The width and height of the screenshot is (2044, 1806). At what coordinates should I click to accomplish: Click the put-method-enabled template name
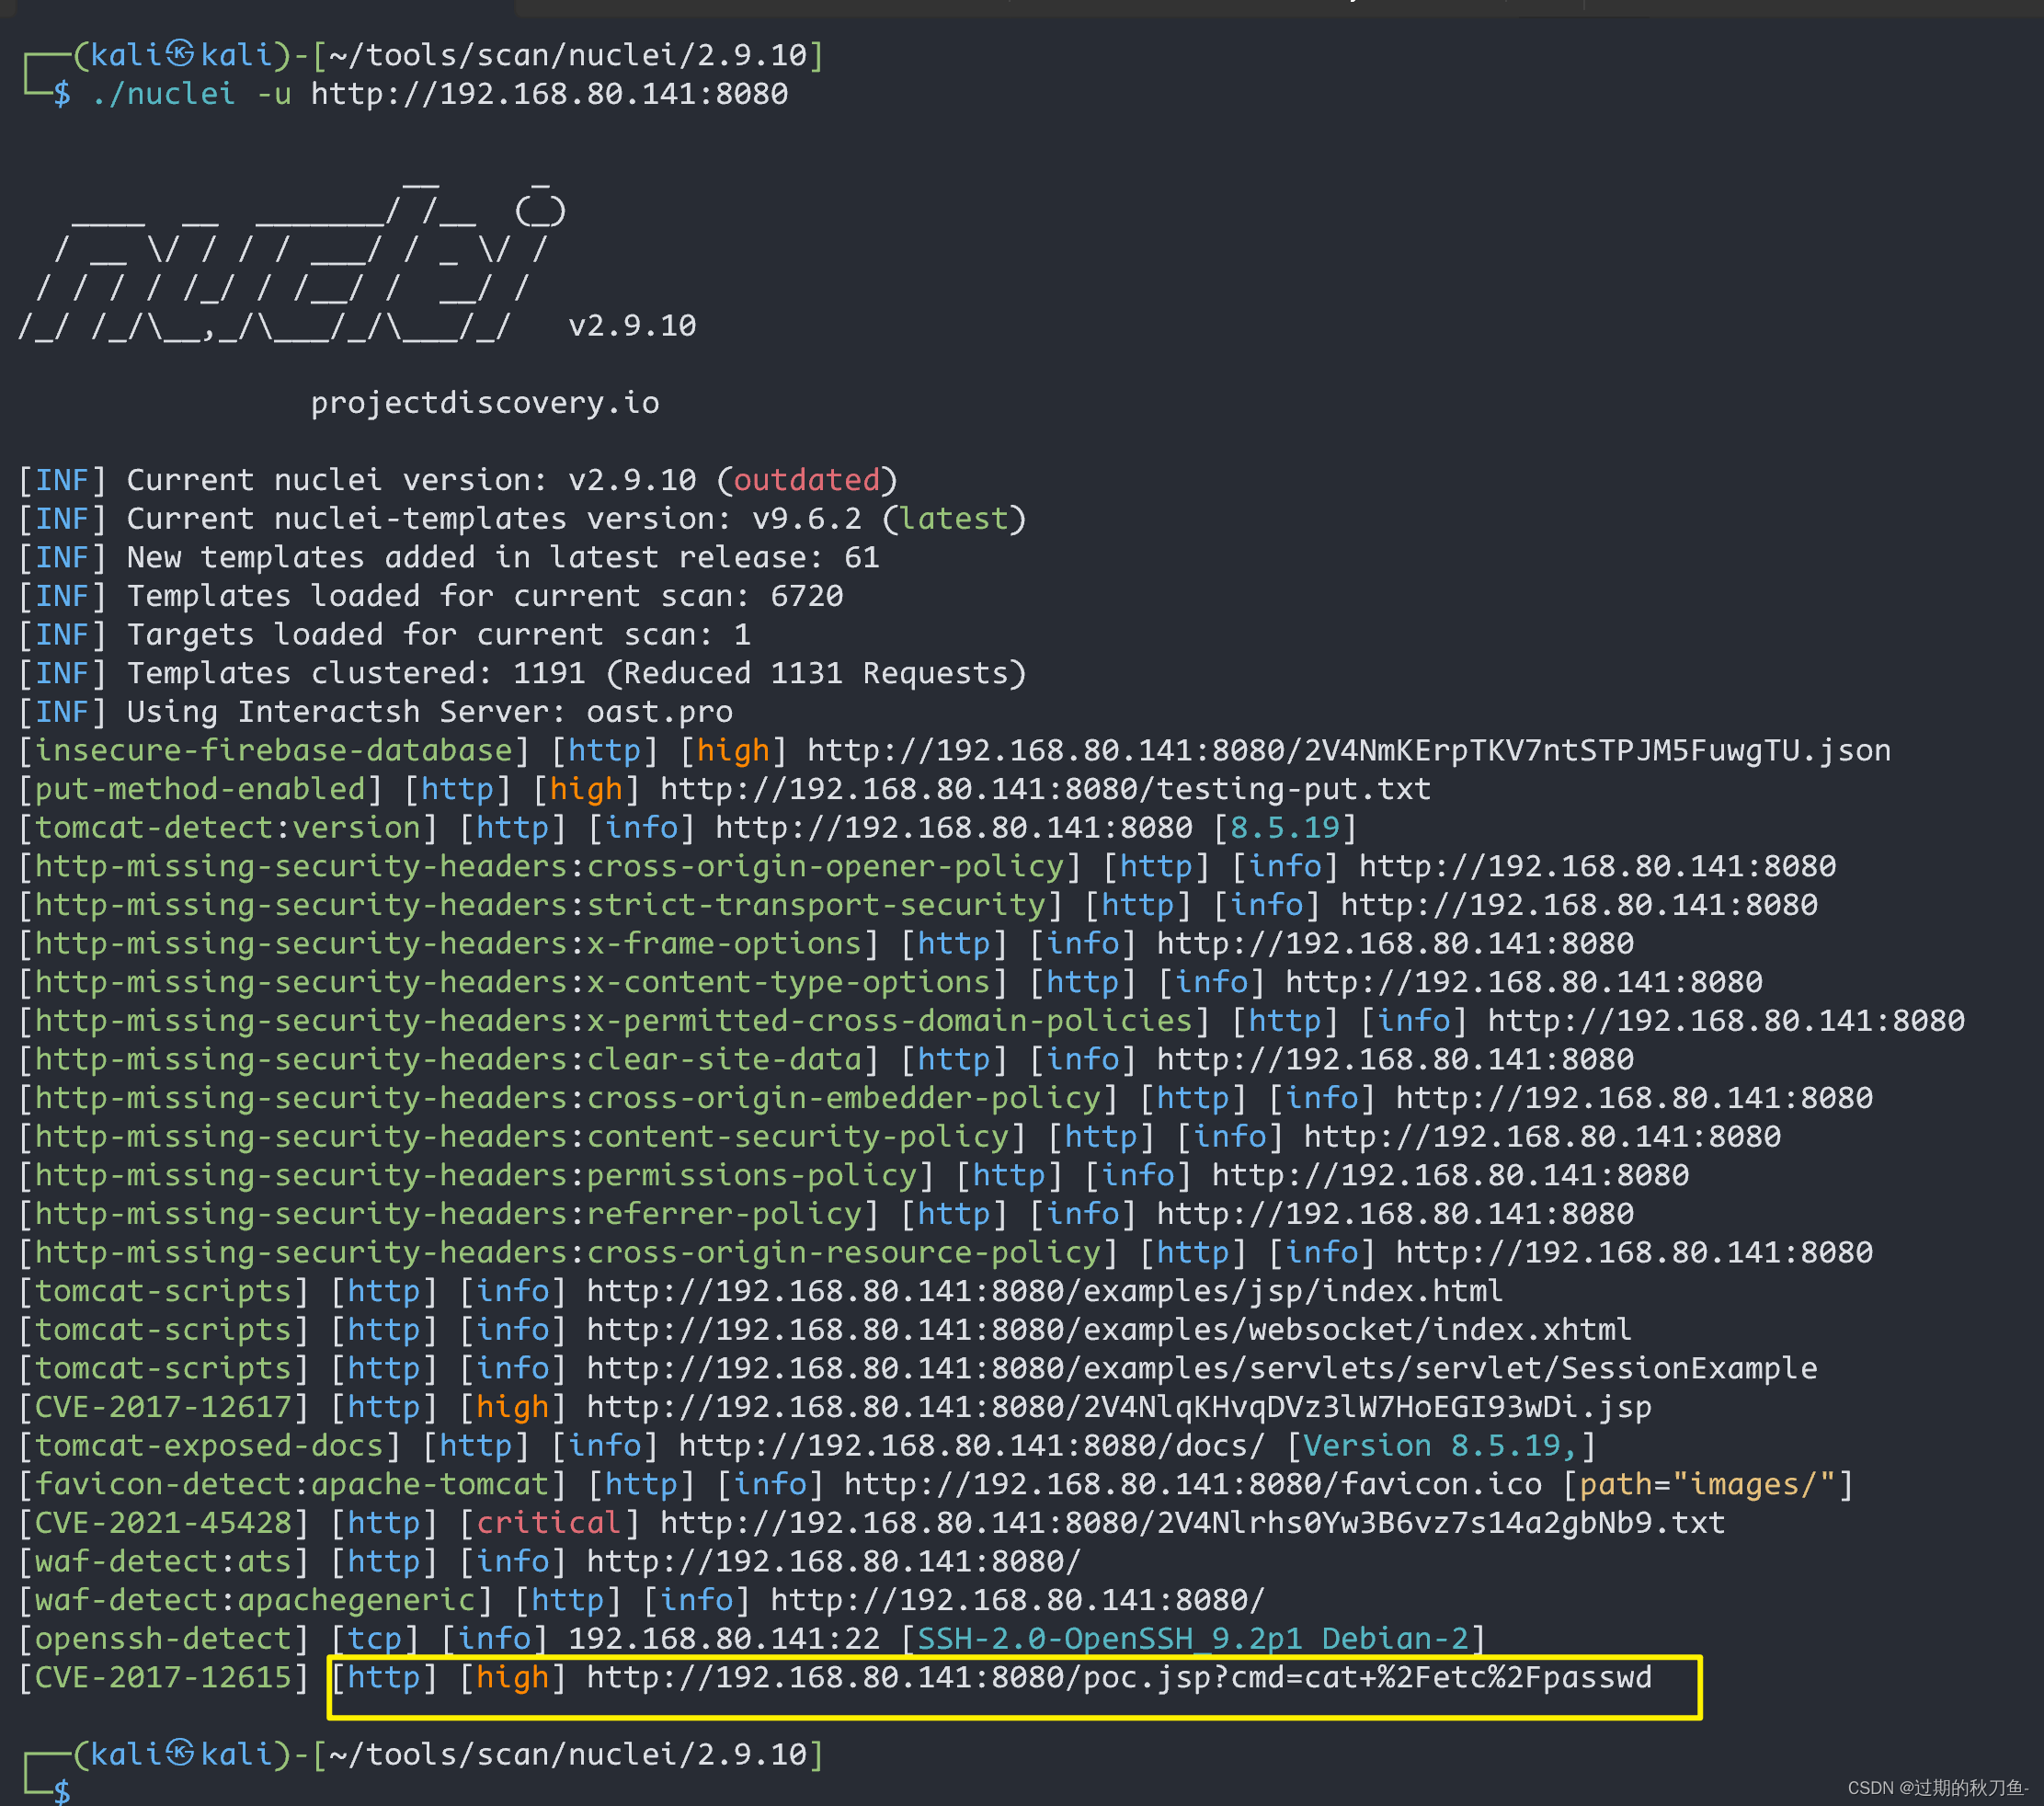coord(200,789)
